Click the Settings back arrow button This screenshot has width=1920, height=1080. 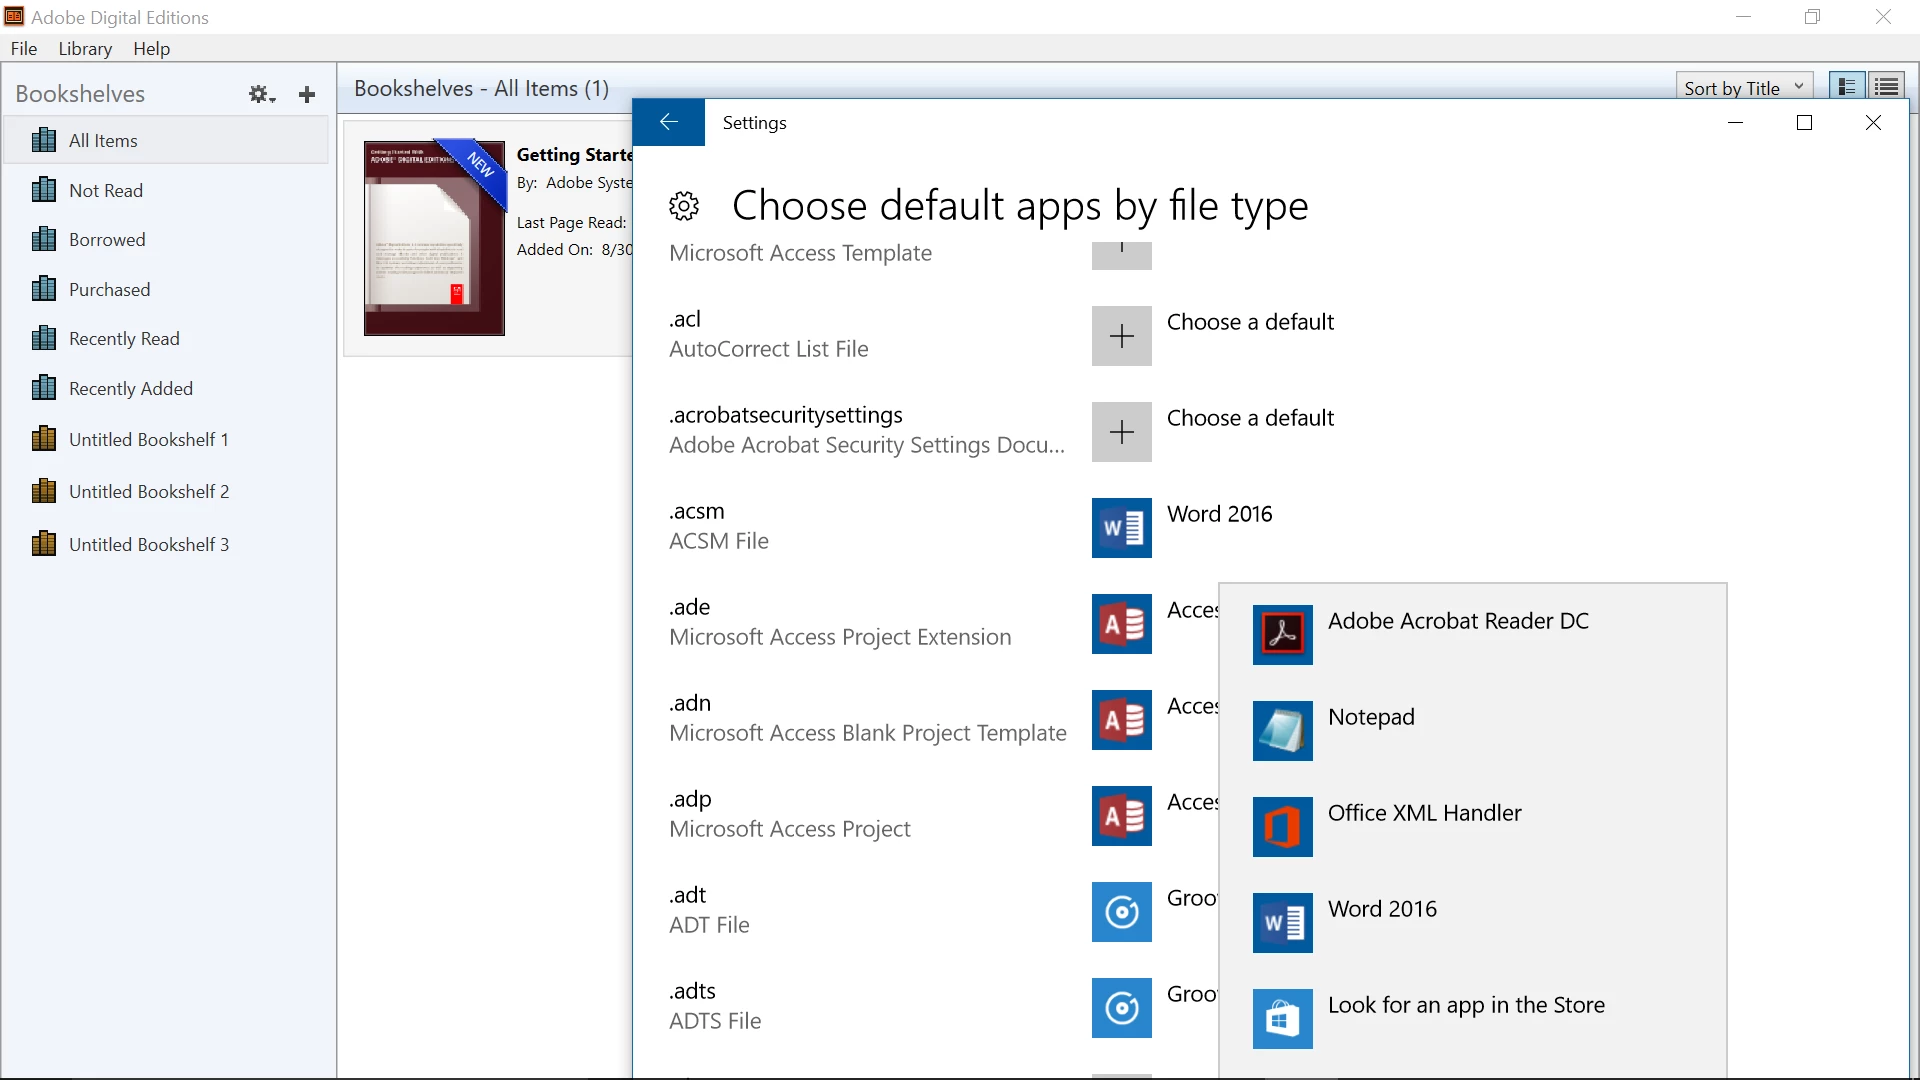click(x=669, y=122)
